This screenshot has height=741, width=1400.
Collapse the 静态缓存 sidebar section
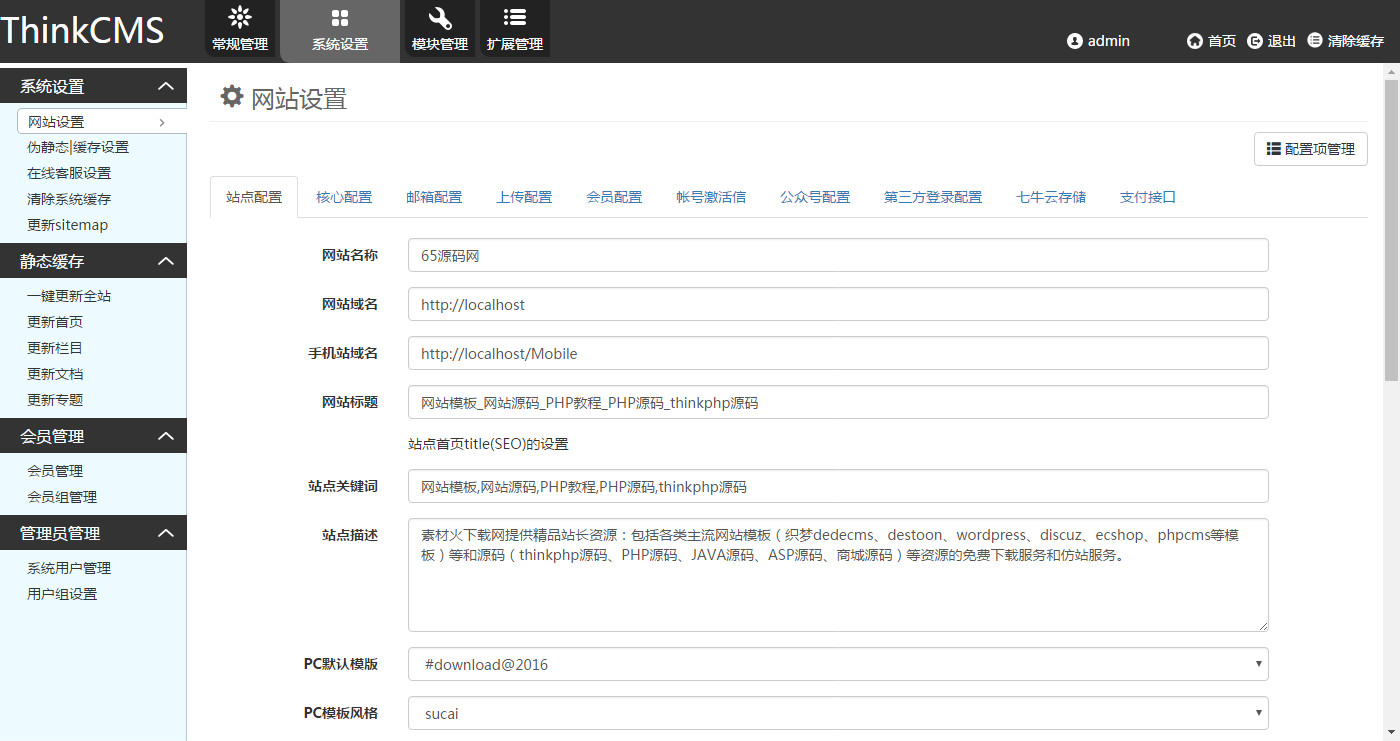pos(166,261)
